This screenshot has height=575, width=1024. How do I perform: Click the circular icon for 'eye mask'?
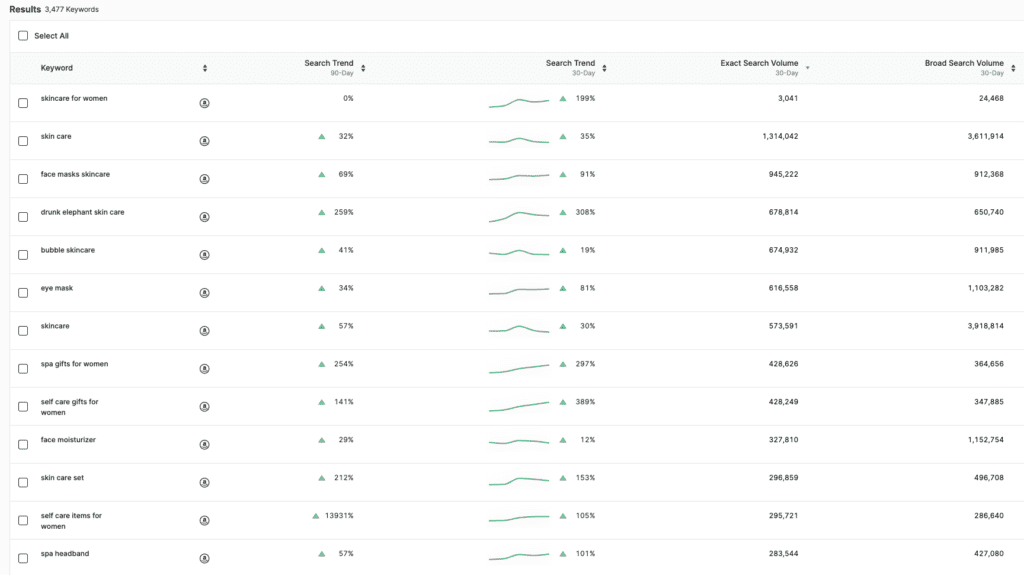tap(204, 293)
